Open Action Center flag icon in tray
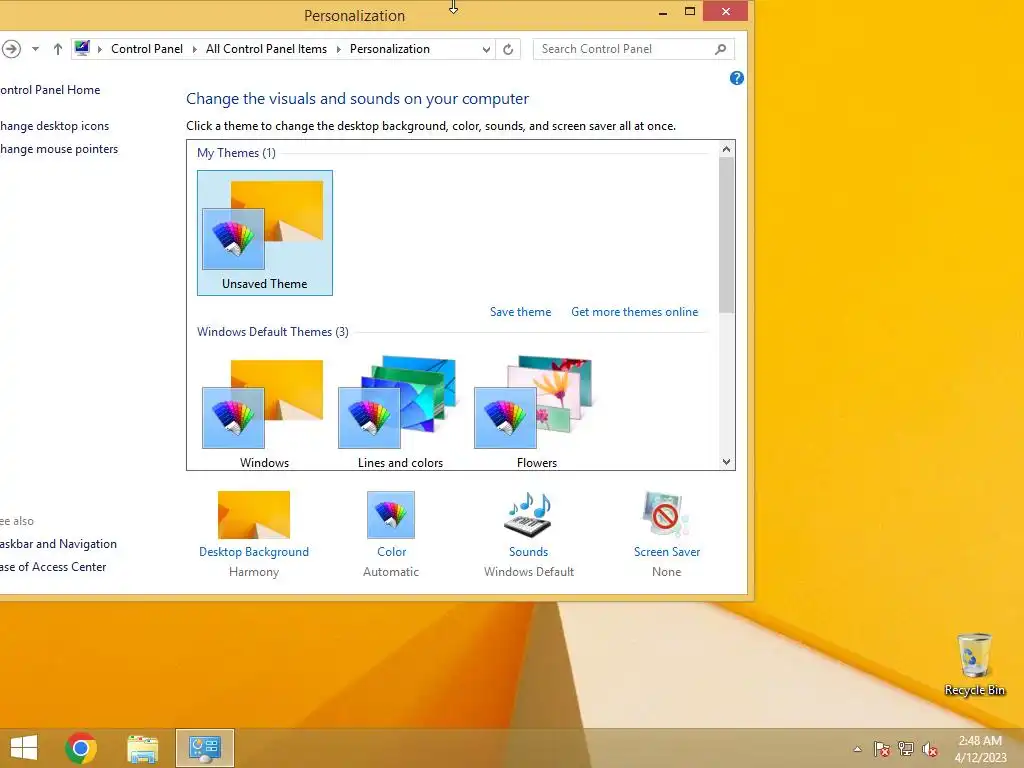1024x768 pixels. click(x=882, y=749)
